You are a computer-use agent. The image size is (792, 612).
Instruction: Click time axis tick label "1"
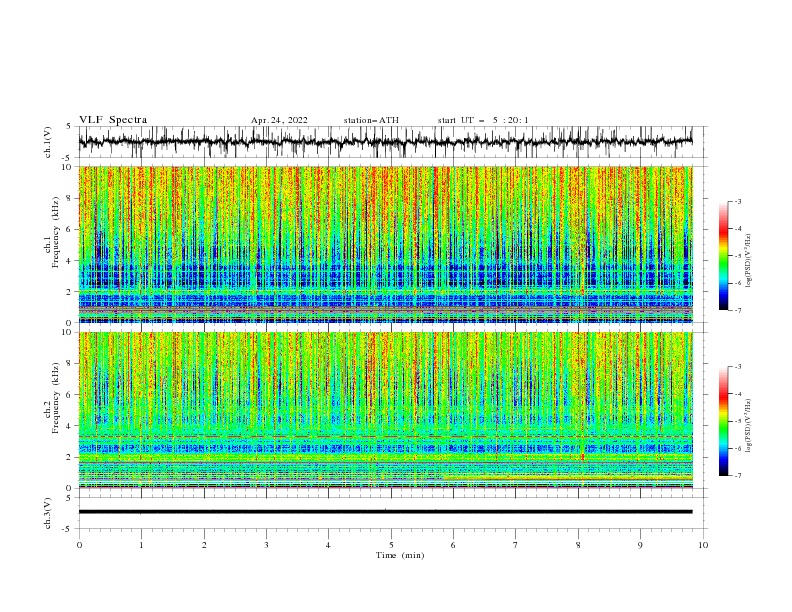pyautogui.click(x=141, y=545)
